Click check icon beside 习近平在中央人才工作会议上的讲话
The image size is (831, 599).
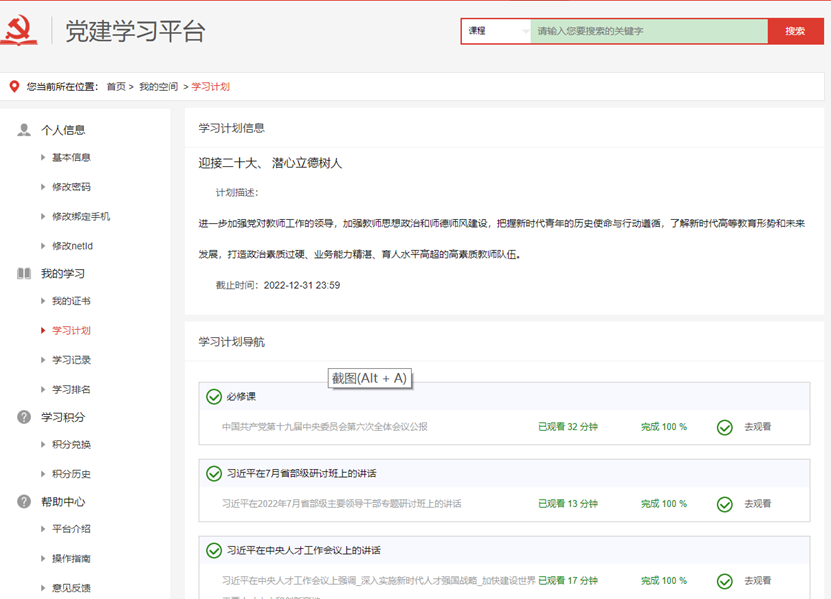(213, 550)
